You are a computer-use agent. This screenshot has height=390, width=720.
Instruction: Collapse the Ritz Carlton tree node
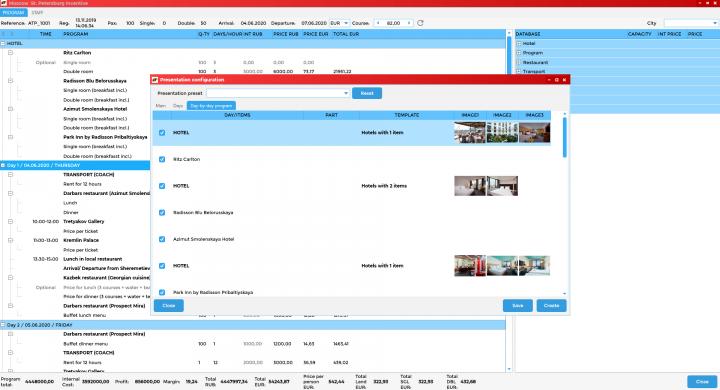pyautogui.click(x=10, y=53)
